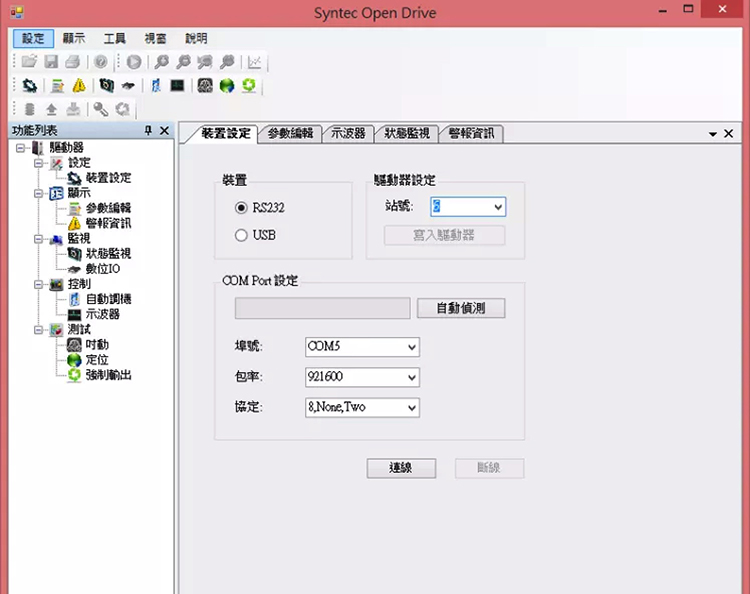
Task: Open the 視窗 menu
Action: (x=155, y=38)
